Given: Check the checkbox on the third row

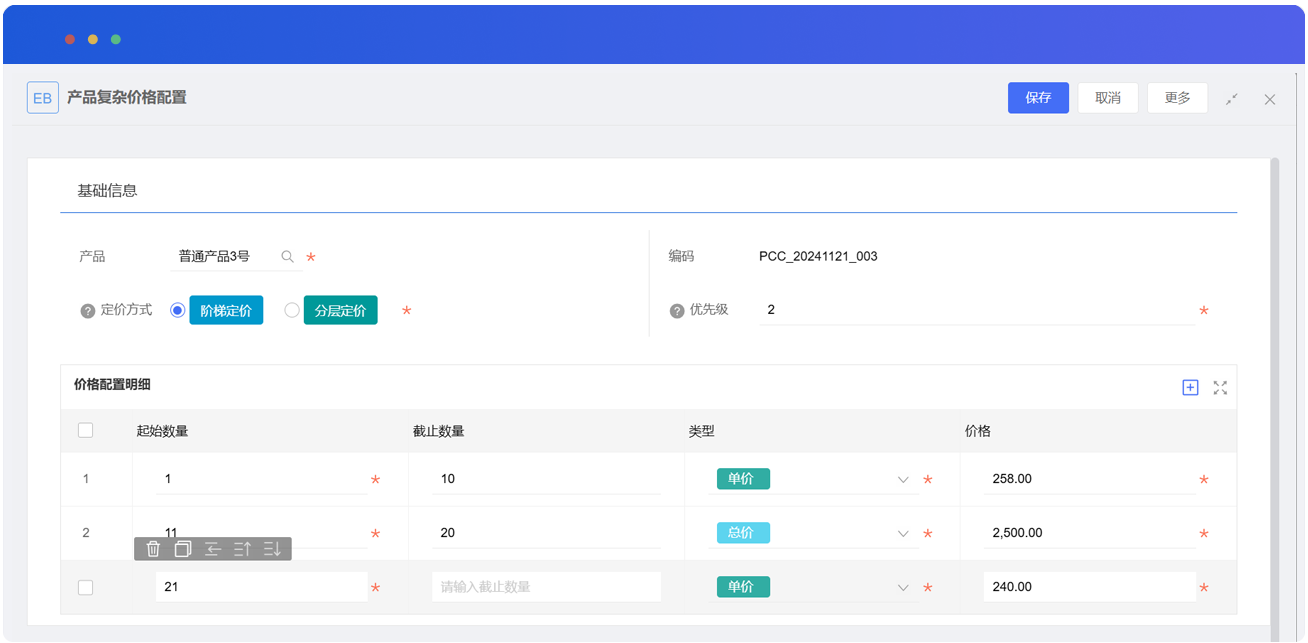Looking at the screenshot, I should click(x=86, y=587).
